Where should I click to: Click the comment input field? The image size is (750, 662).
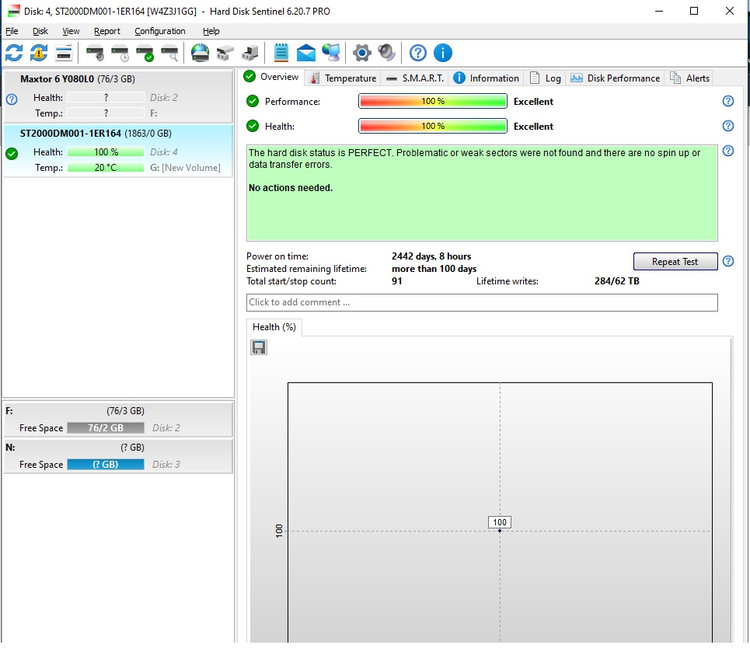point(482,302)
